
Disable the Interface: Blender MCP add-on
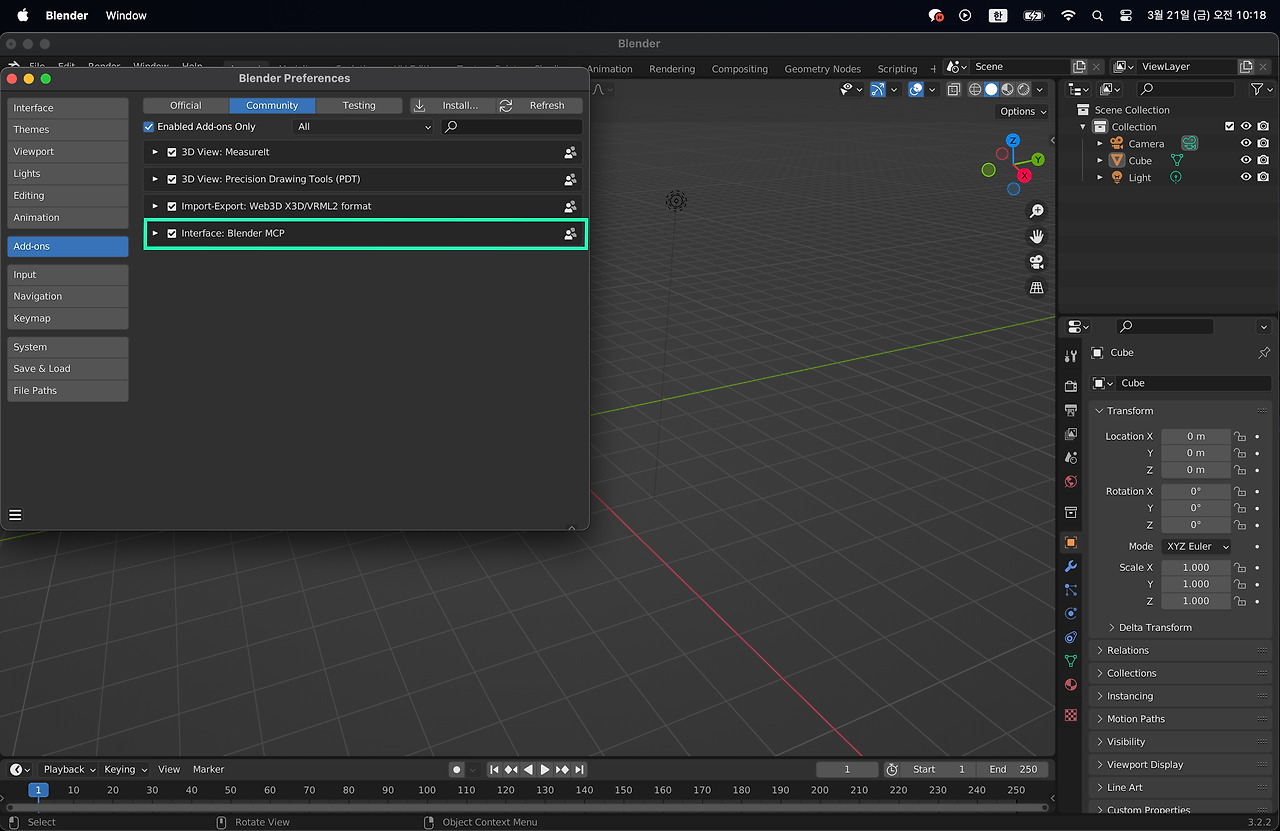(172, 233)
